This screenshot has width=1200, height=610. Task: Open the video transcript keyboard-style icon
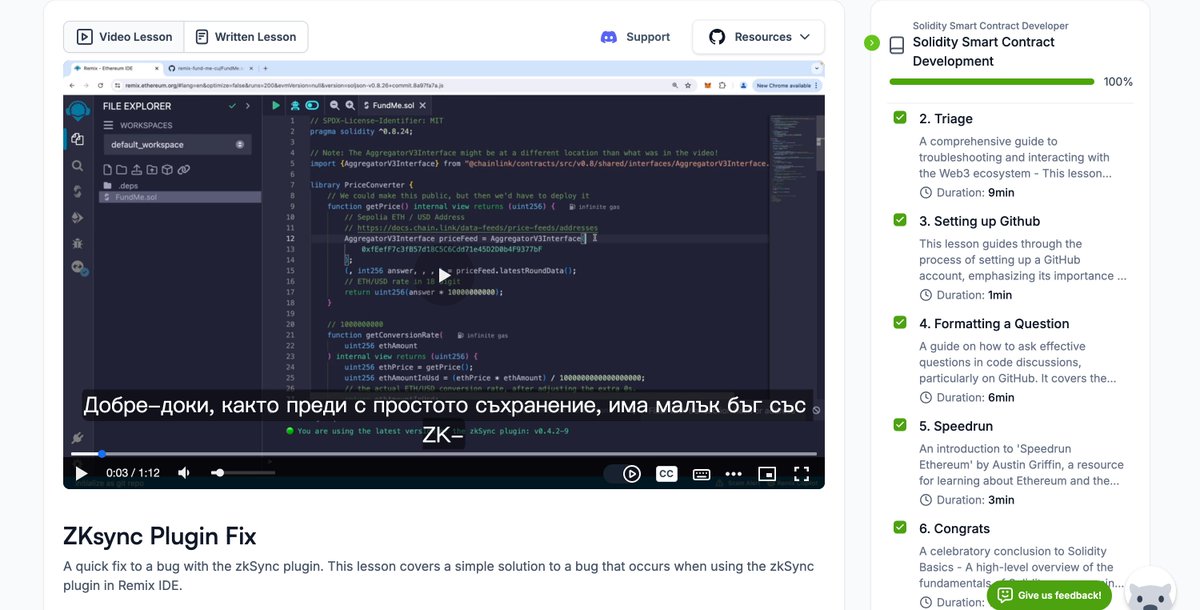[x=701, y=474]
